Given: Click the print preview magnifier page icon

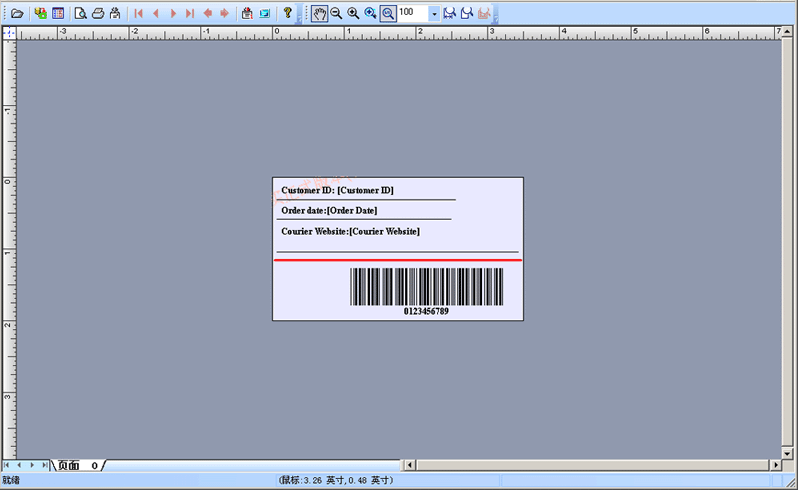Looking at the screenshot, I should coord(80,13).
